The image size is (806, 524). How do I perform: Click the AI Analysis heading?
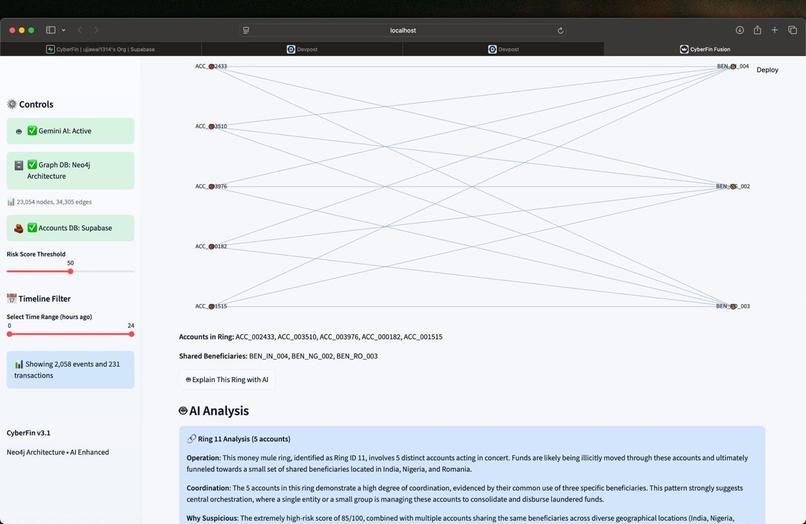[x=219, y=411]
